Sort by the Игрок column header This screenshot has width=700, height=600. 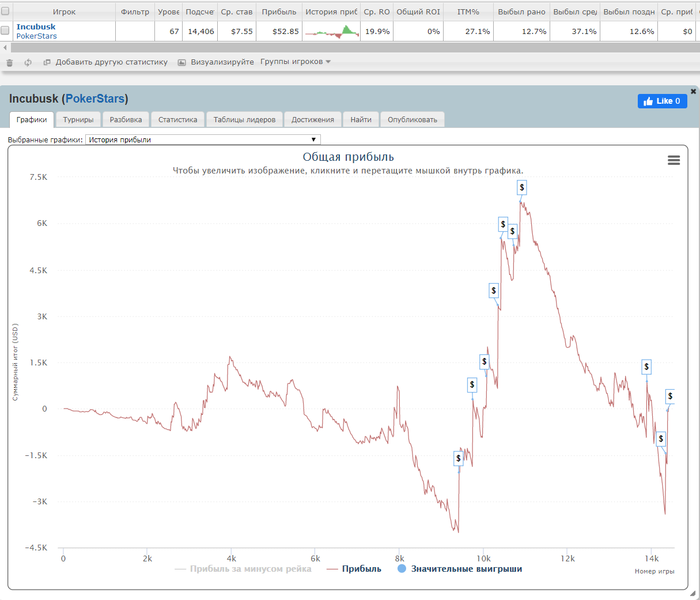tap(64, 12)
